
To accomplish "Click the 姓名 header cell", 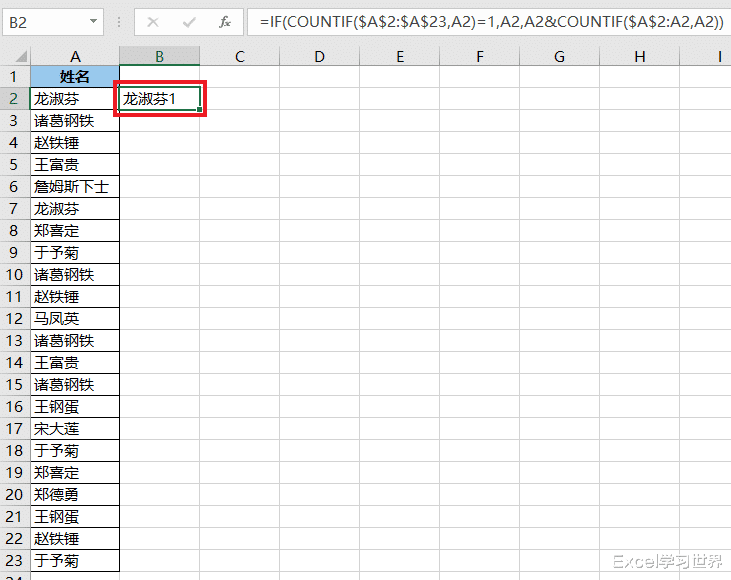I will [x=75, y=76].
